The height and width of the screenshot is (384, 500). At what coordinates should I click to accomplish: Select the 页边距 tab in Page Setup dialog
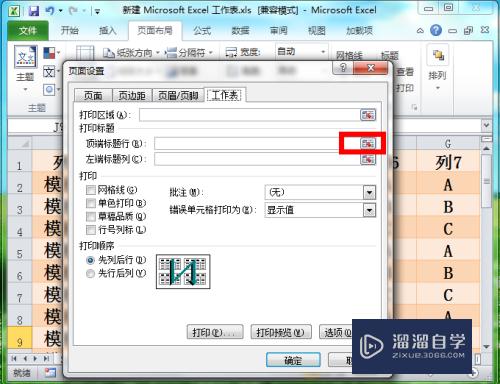coord(132,96)
